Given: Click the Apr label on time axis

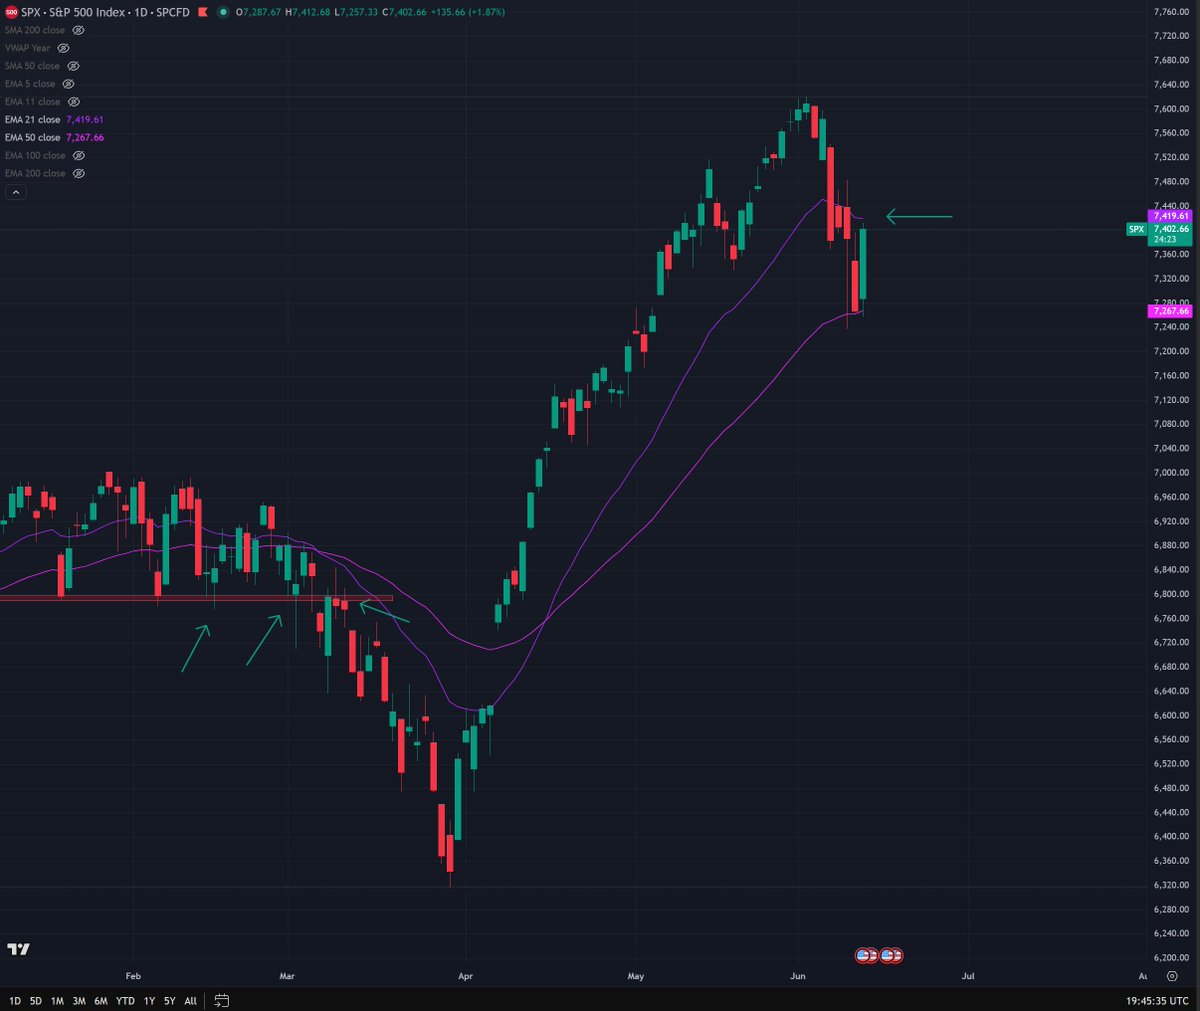Looking at the screenshot, I should click(464, 976).
